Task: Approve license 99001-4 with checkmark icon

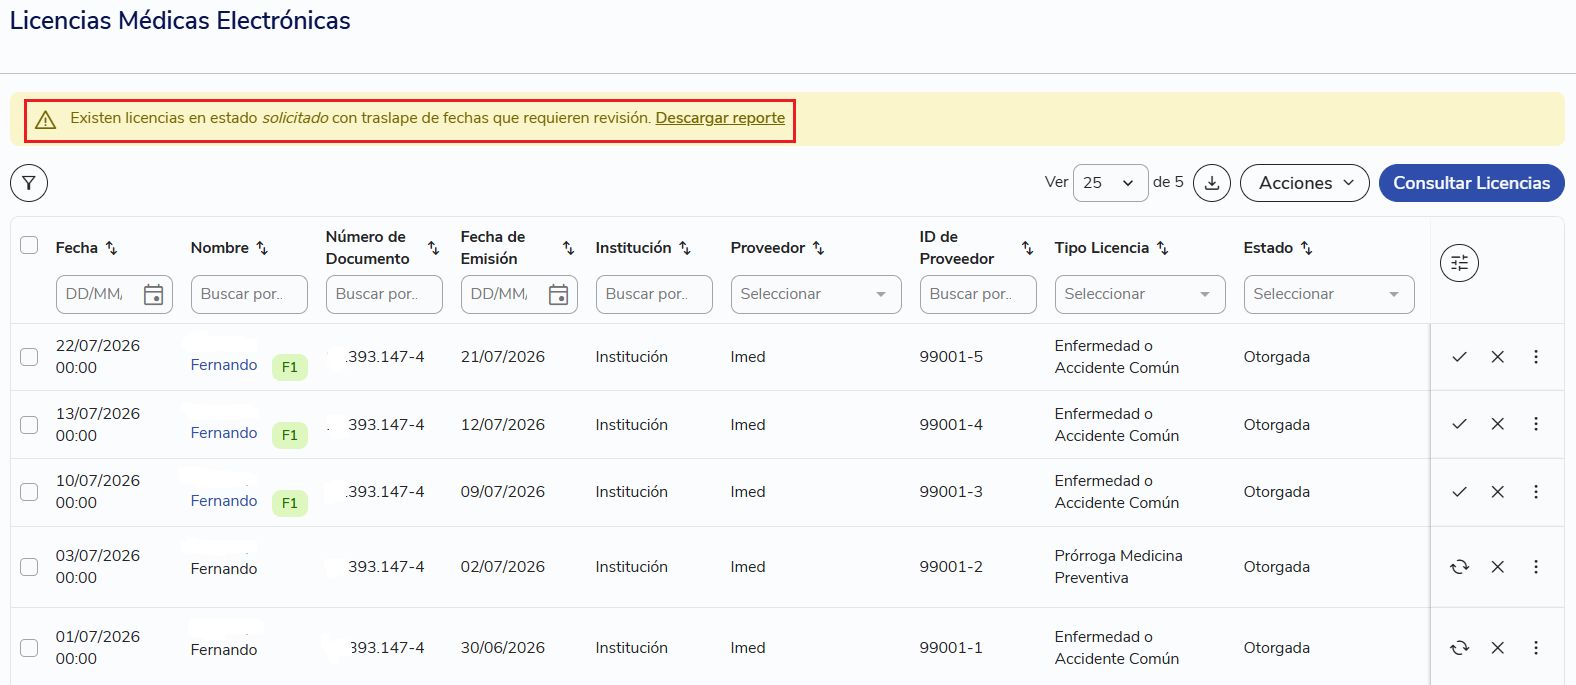Action: coord(1459,424)
